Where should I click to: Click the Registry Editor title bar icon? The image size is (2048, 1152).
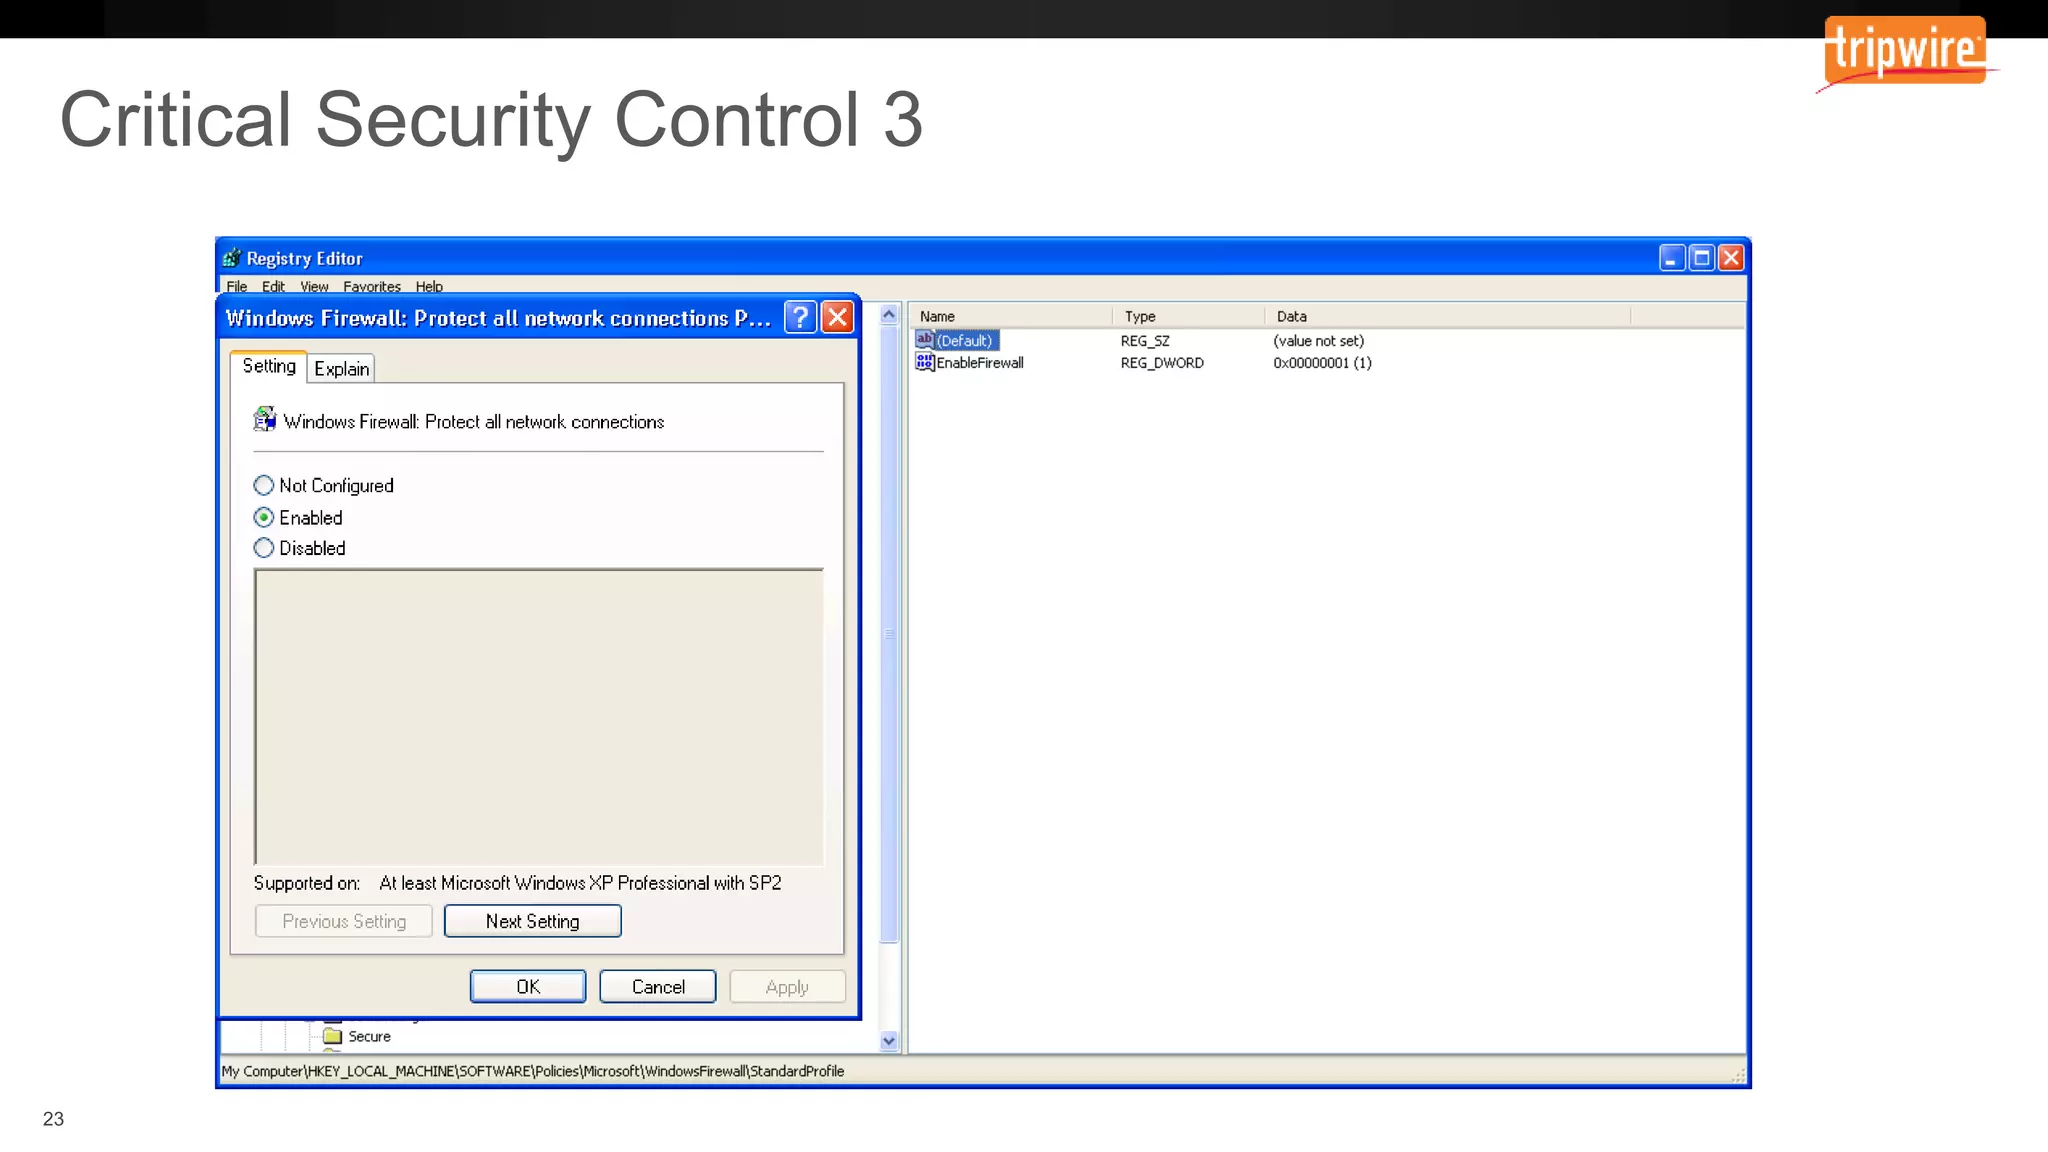231,258
